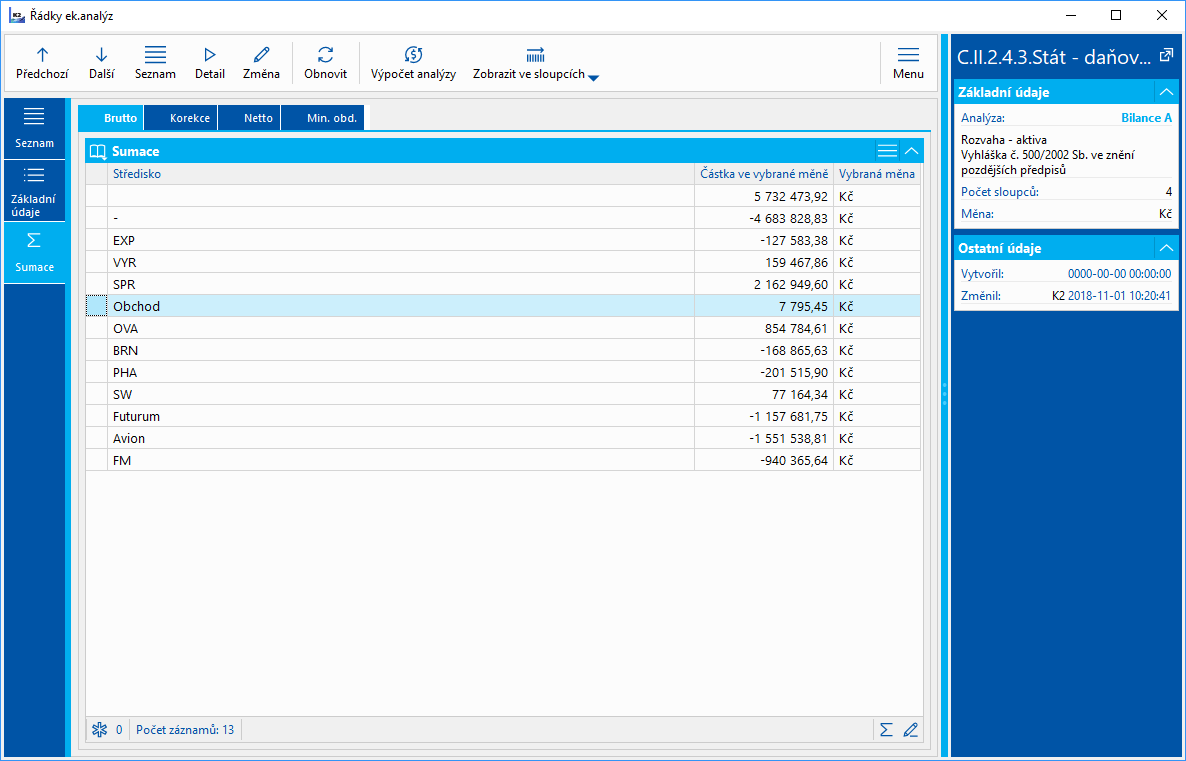Minimize the Řádky ek.analýz window

1070,15
